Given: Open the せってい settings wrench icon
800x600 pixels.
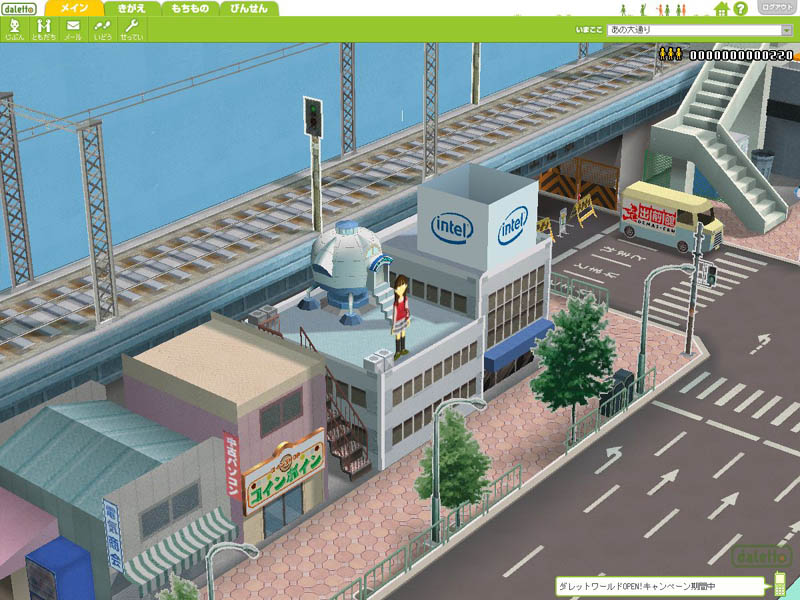Looking at the screenshot, I should click(132, 29).
